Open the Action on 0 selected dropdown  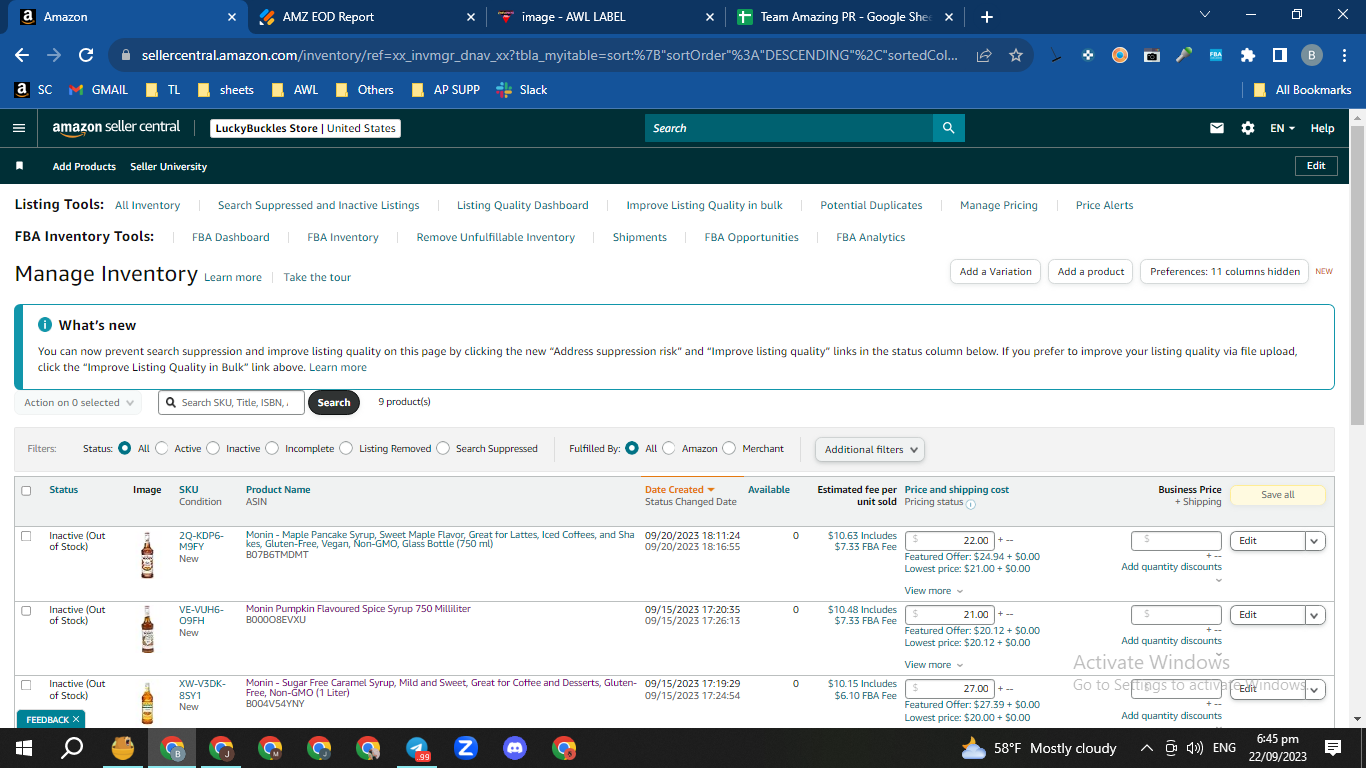coord(77,403)
